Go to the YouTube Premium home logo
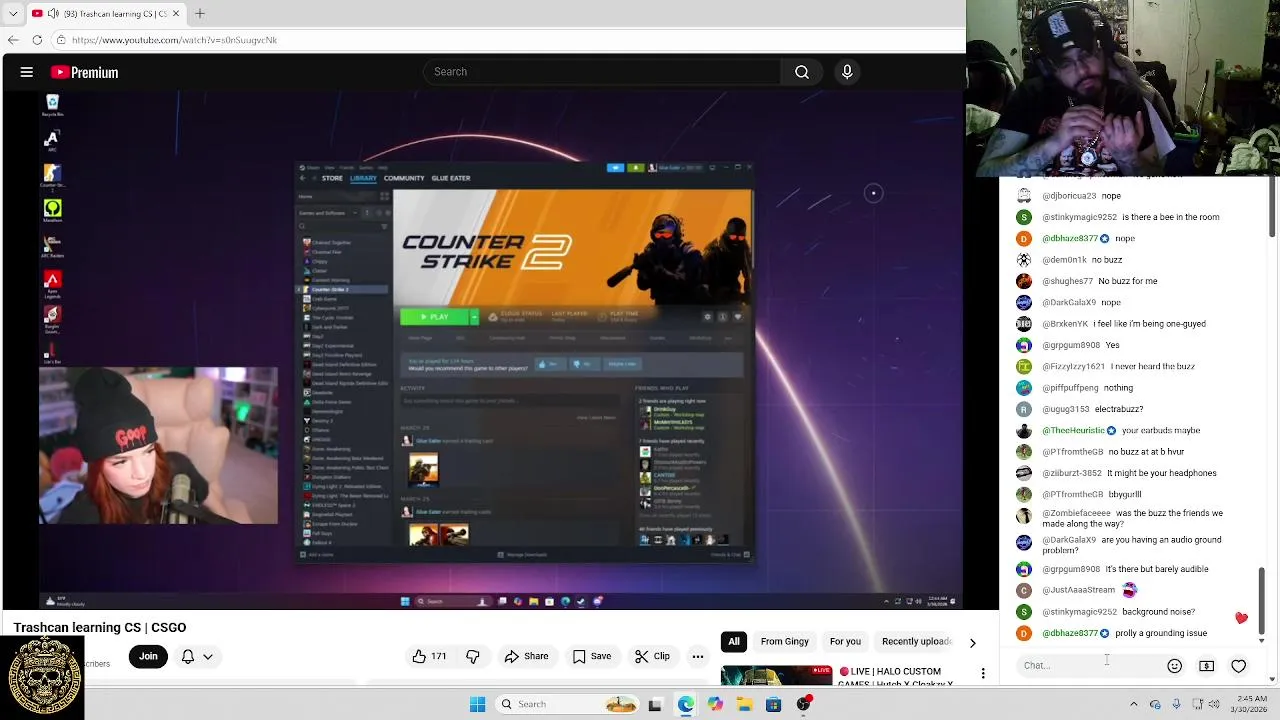The image size is (1280, 720). coord(84,72)
